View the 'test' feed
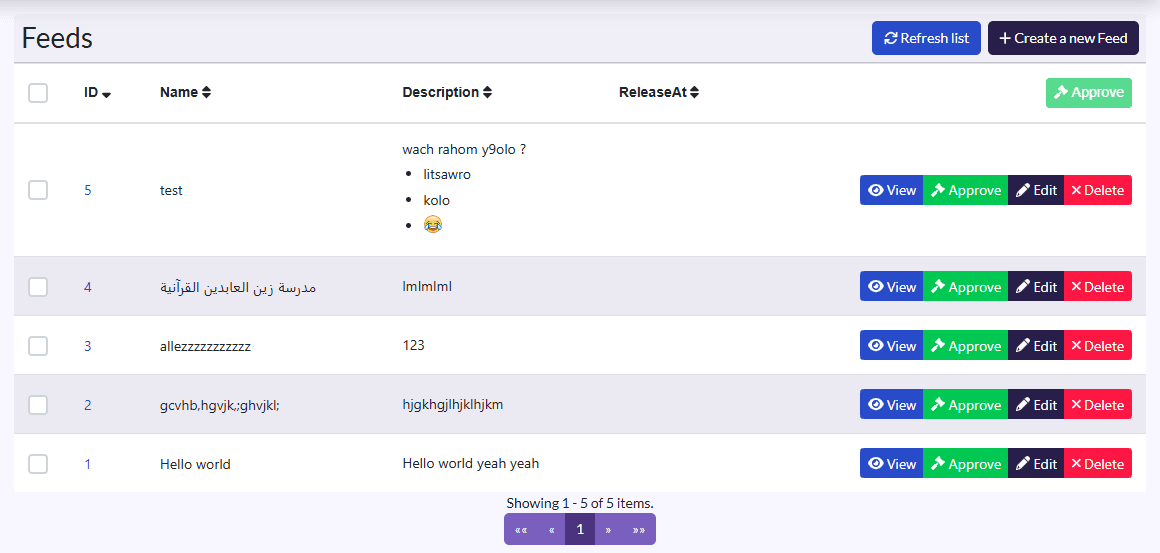The height and width of the screenshot is (553, 1160). [891, 190]
